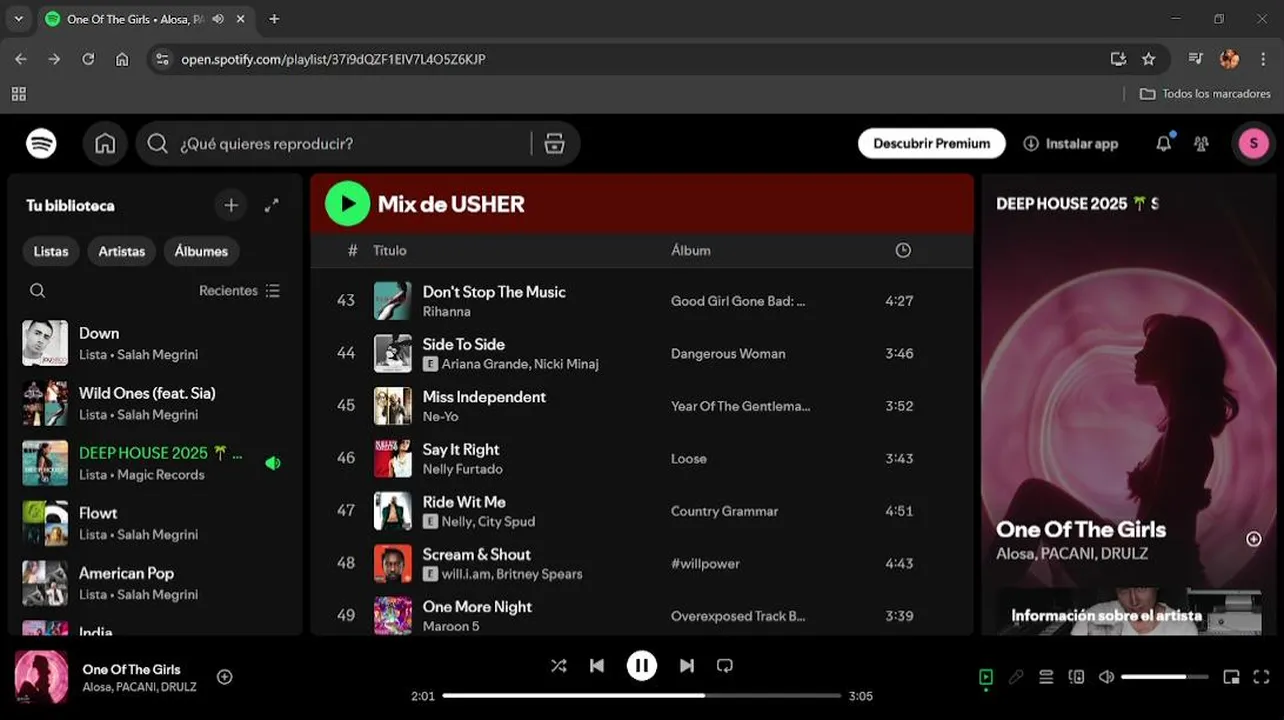Open the browser media control menu
This screenshot has width=1284, height=720.
[x=1195, y=59]
